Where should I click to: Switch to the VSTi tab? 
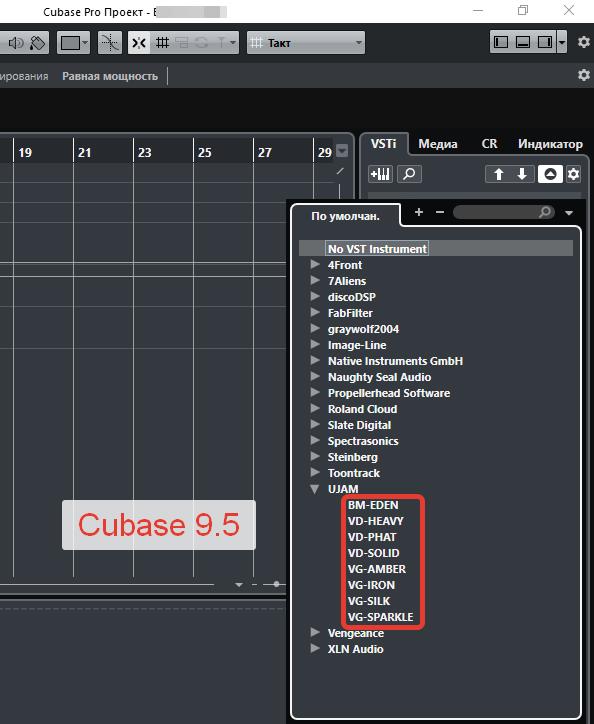pyautogui.click(x=383, y=144)
